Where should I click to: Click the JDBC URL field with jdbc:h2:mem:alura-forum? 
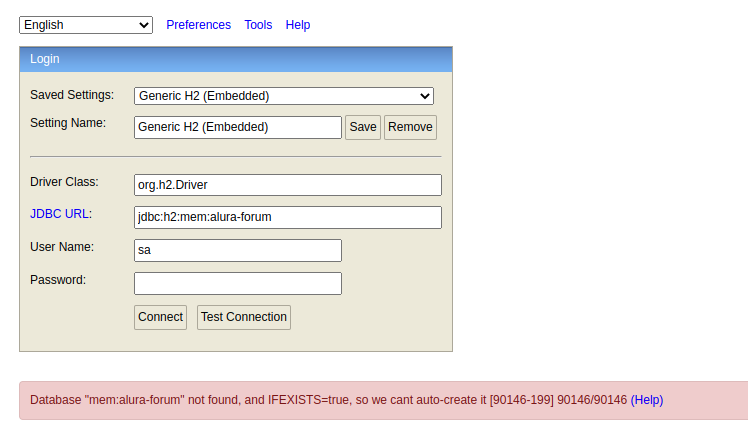pyautogui.click(x=288, y=217)
